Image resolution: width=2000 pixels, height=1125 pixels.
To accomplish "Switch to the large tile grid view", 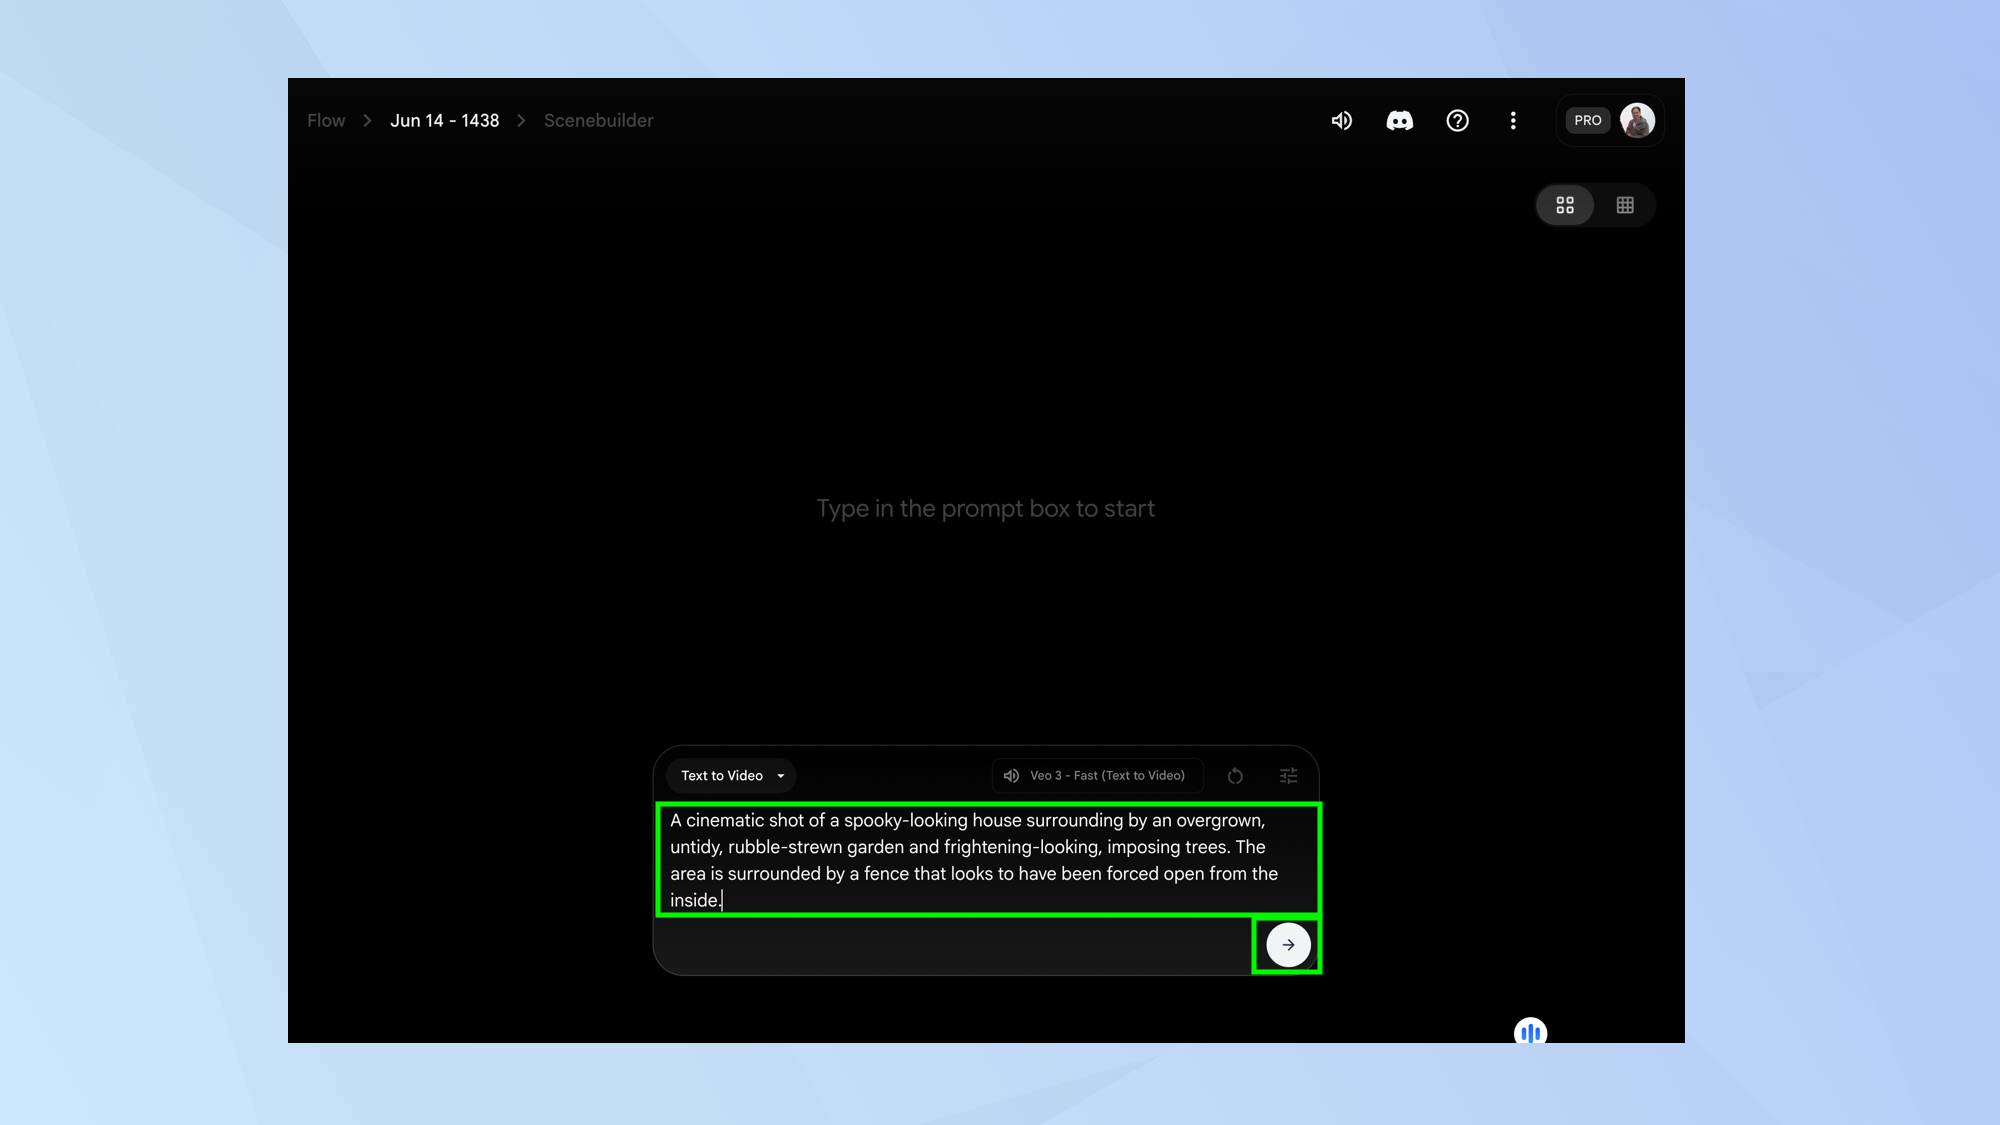I will 1565,205.
